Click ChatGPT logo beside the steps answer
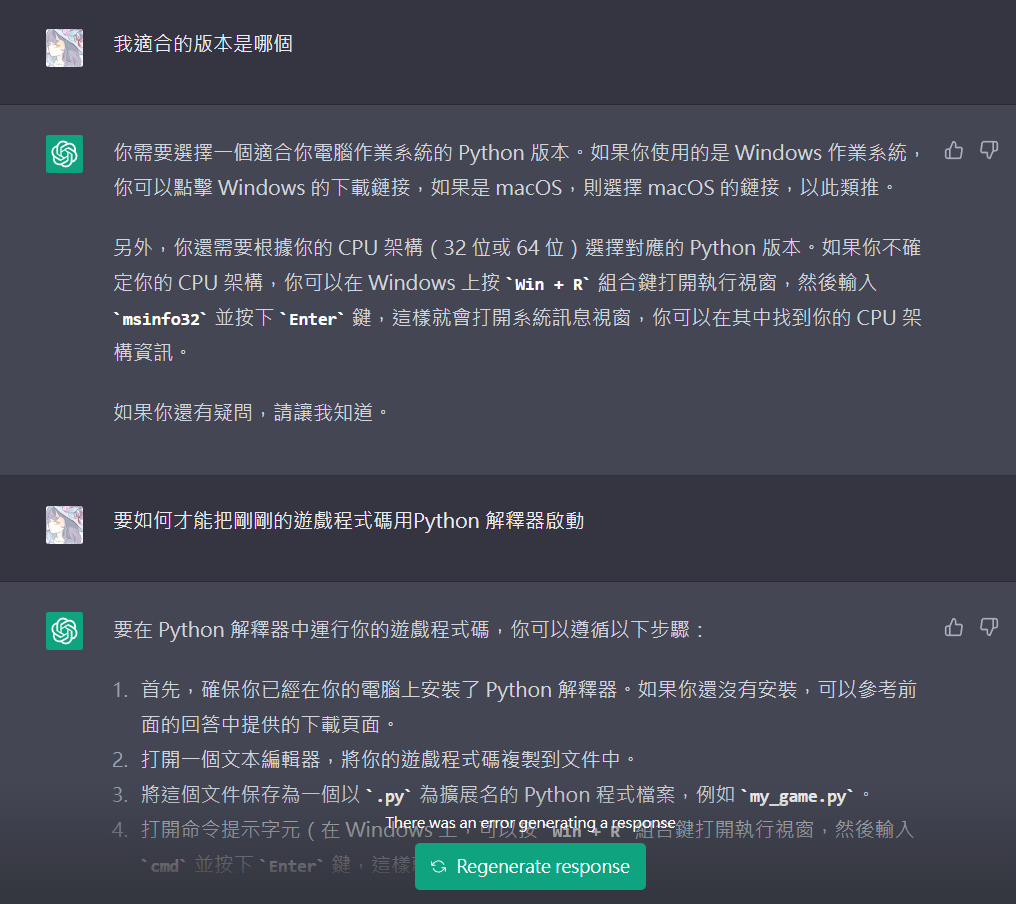 pos(64,631)
